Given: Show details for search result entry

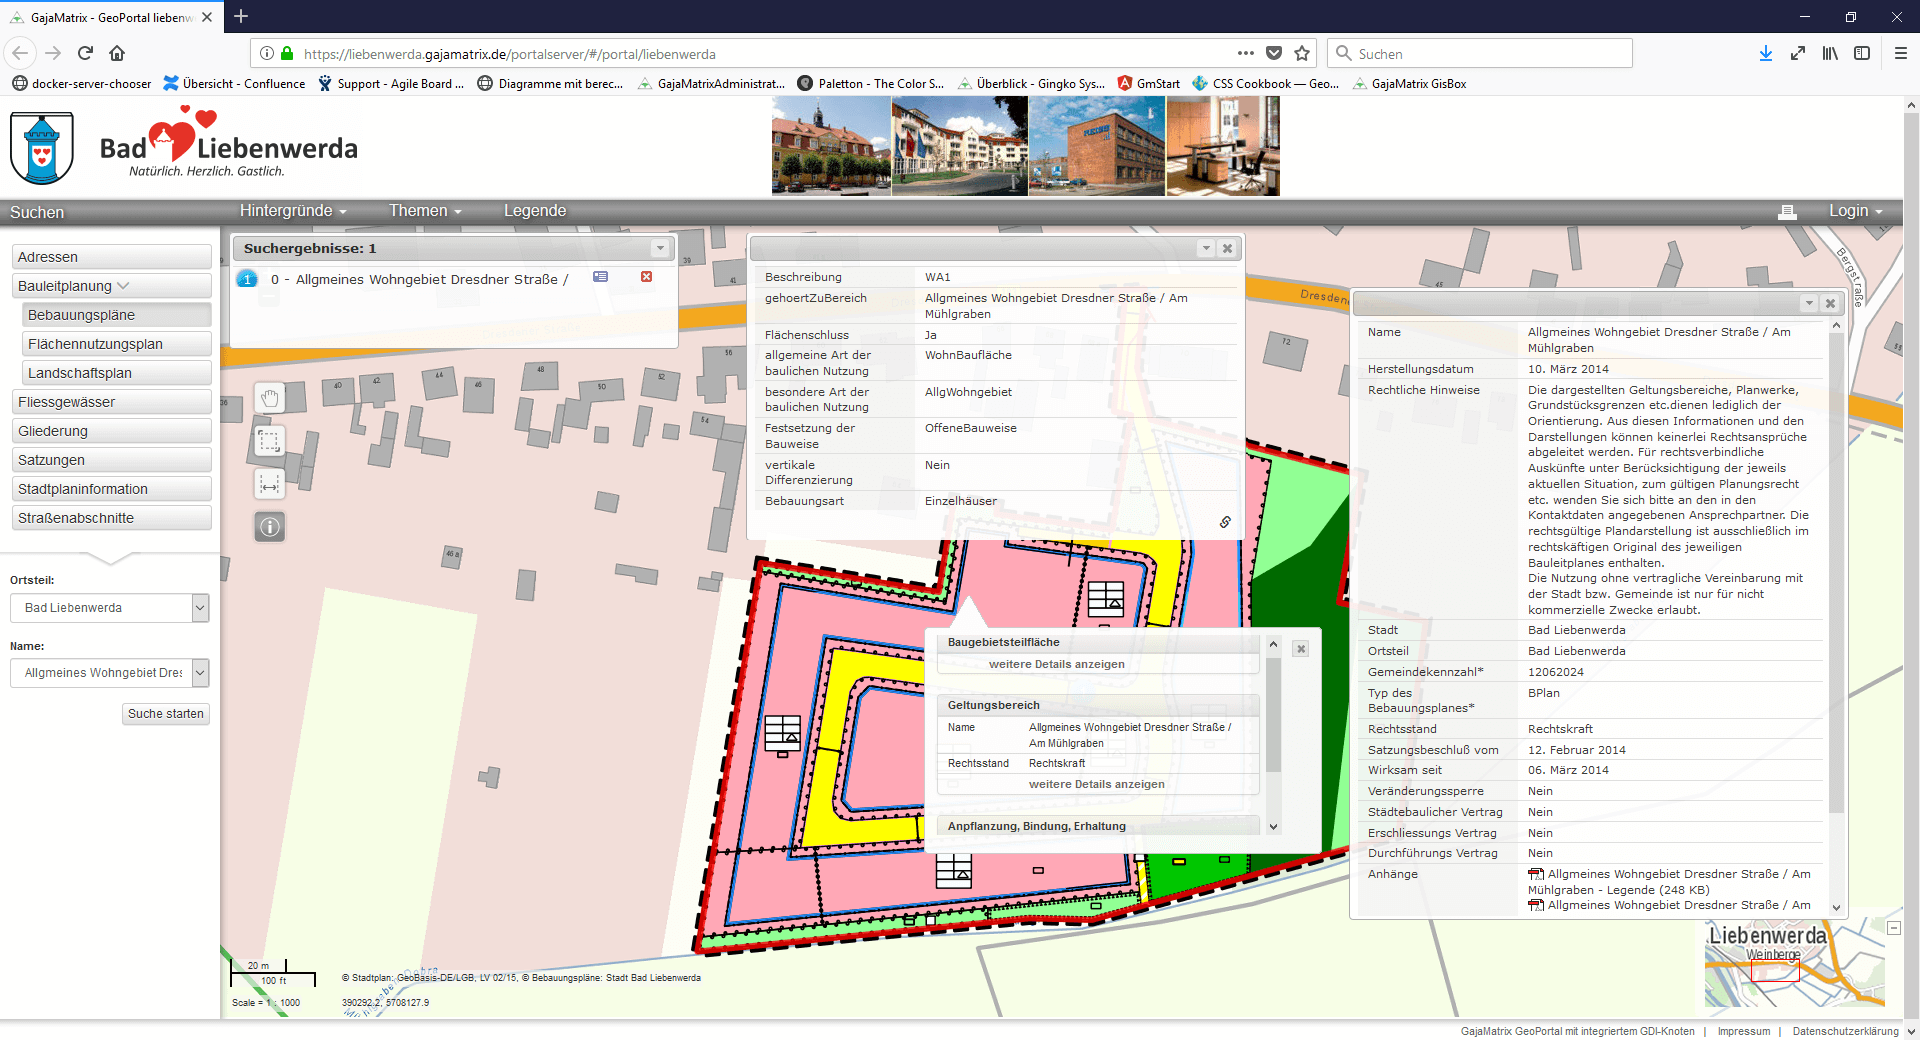Looking at the screenshot, I should [x=600, y=277].
